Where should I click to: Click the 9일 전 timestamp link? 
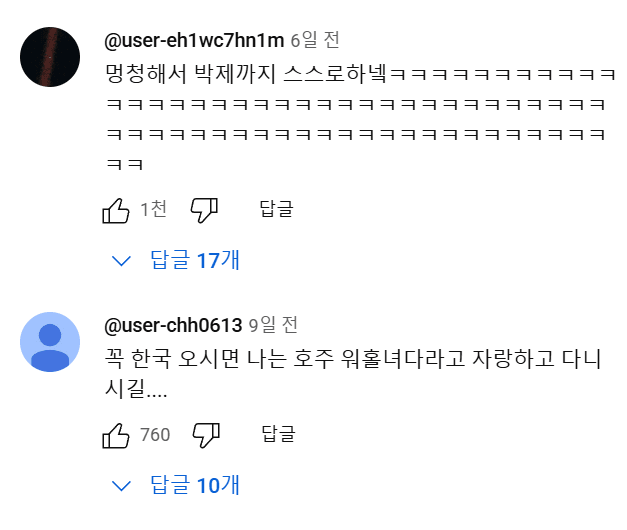click(x=273, y=325)
